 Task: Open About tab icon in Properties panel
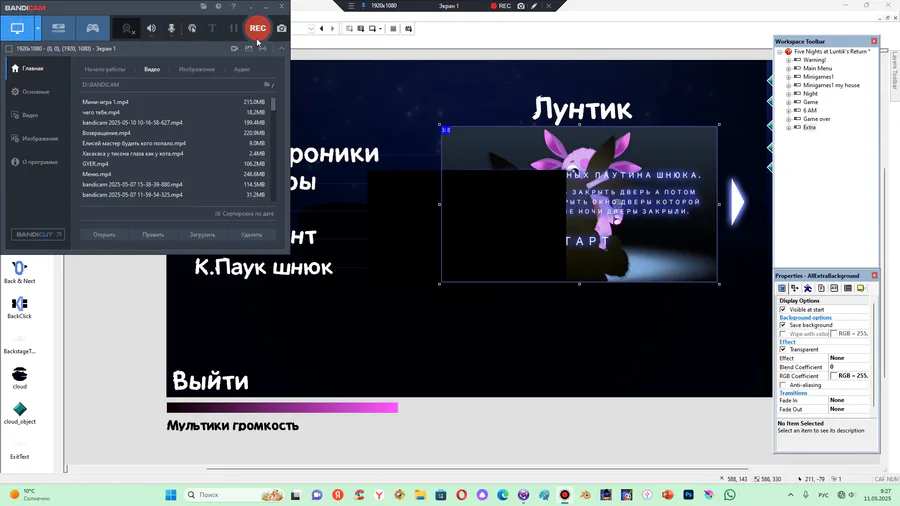pyautogui.click(x=861, y=289)
